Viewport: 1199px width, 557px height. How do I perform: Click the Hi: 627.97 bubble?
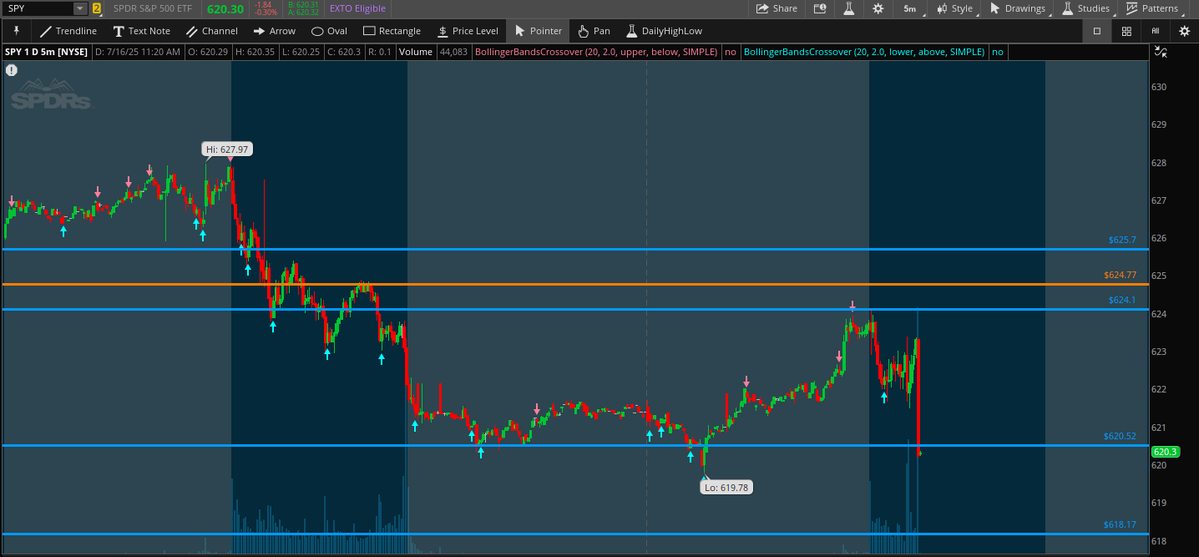click(226, 149)
